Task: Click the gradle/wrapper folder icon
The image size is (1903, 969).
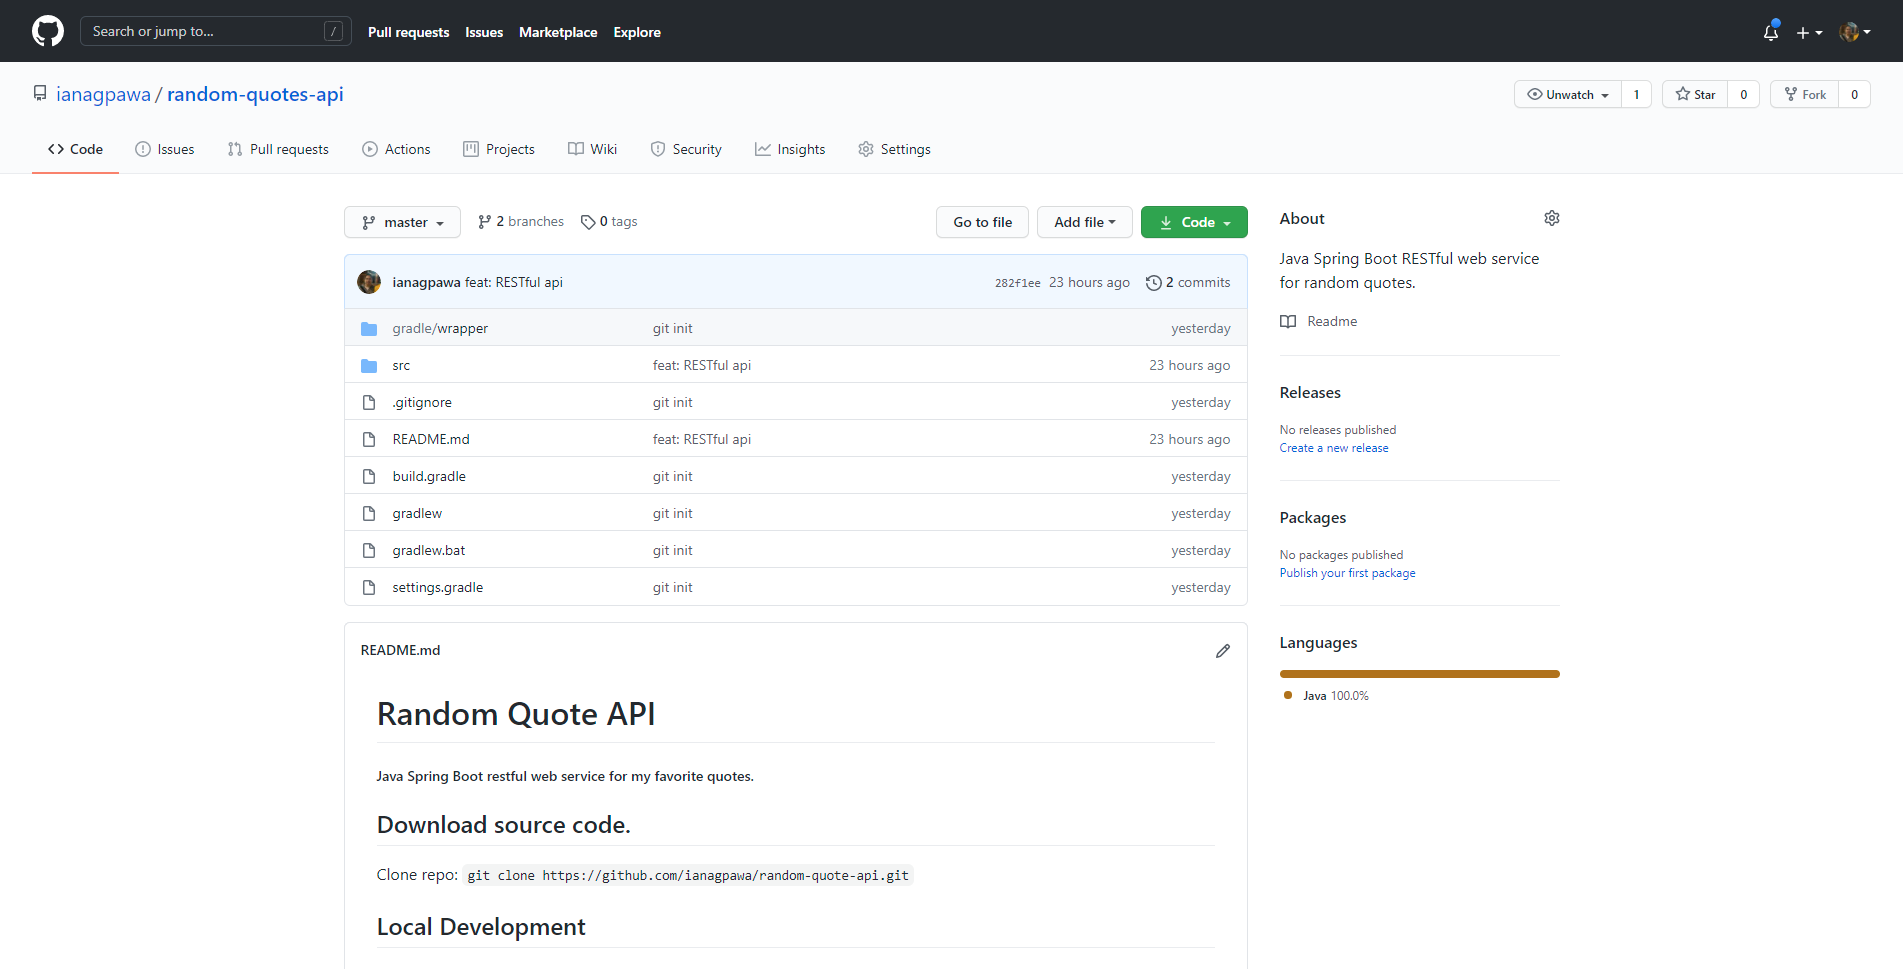Action: point(369,328)
